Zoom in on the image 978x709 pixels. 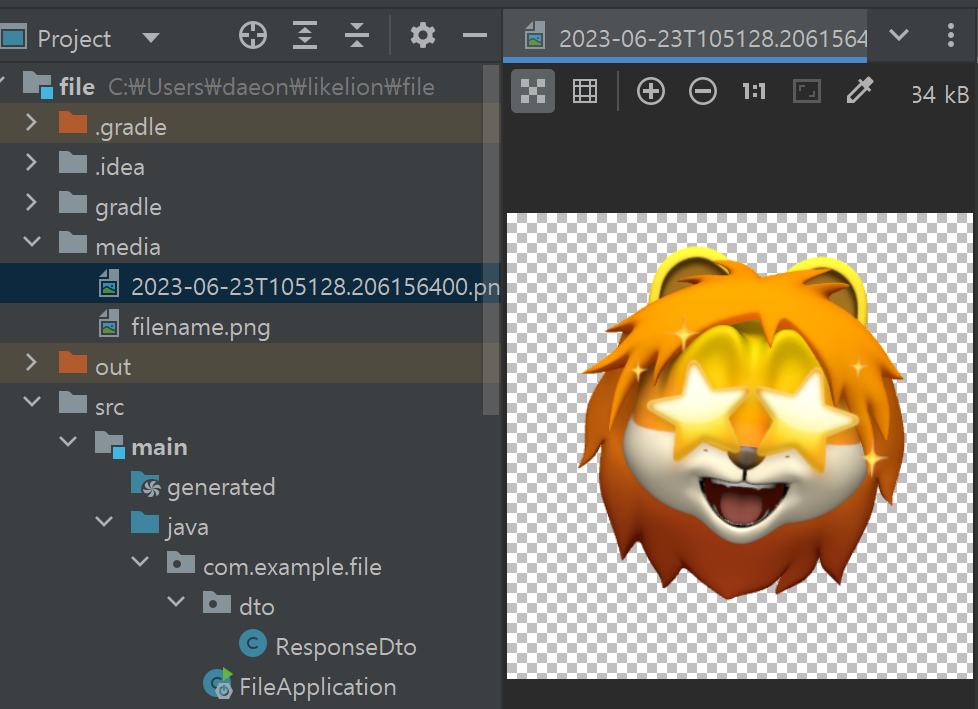point(651,92)
